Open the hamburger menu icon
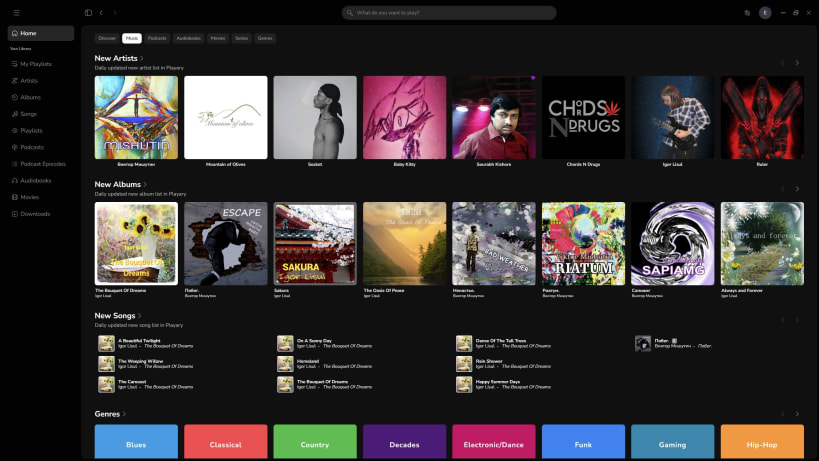Screen dimensions: 819x461 (17, 13)
